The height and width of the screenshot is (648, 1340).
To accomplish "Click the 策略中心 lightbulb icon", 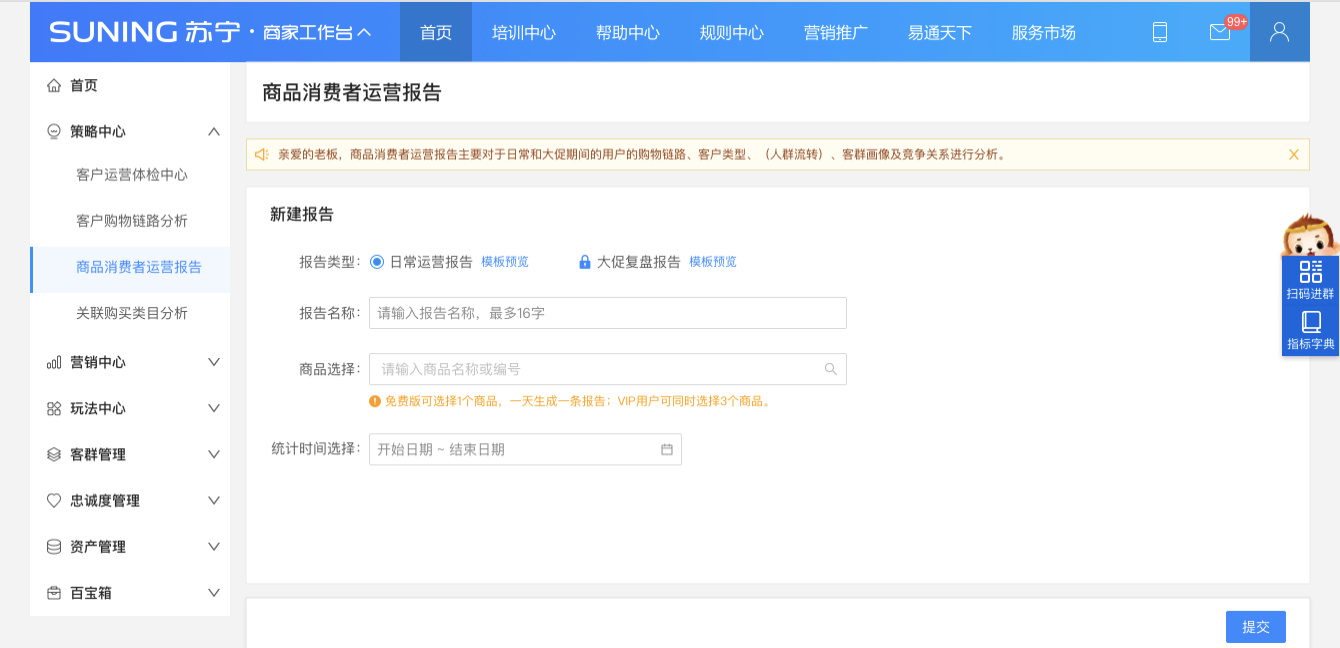I will pyautogui.click(x=54, y=132).
